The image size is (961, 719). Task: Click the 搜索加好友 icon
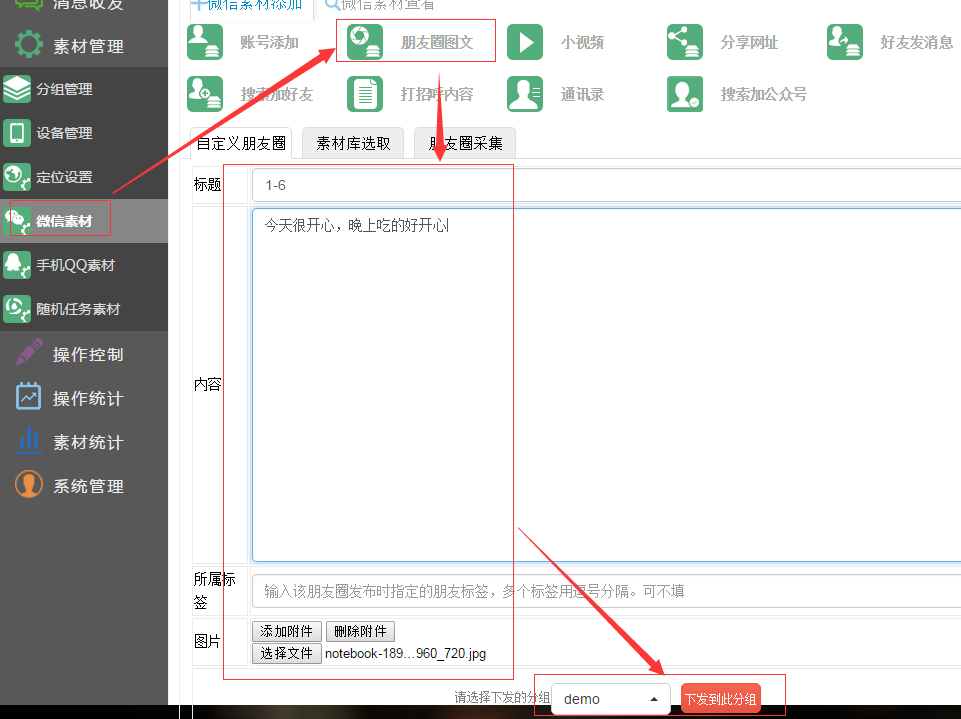coord(205,94)
